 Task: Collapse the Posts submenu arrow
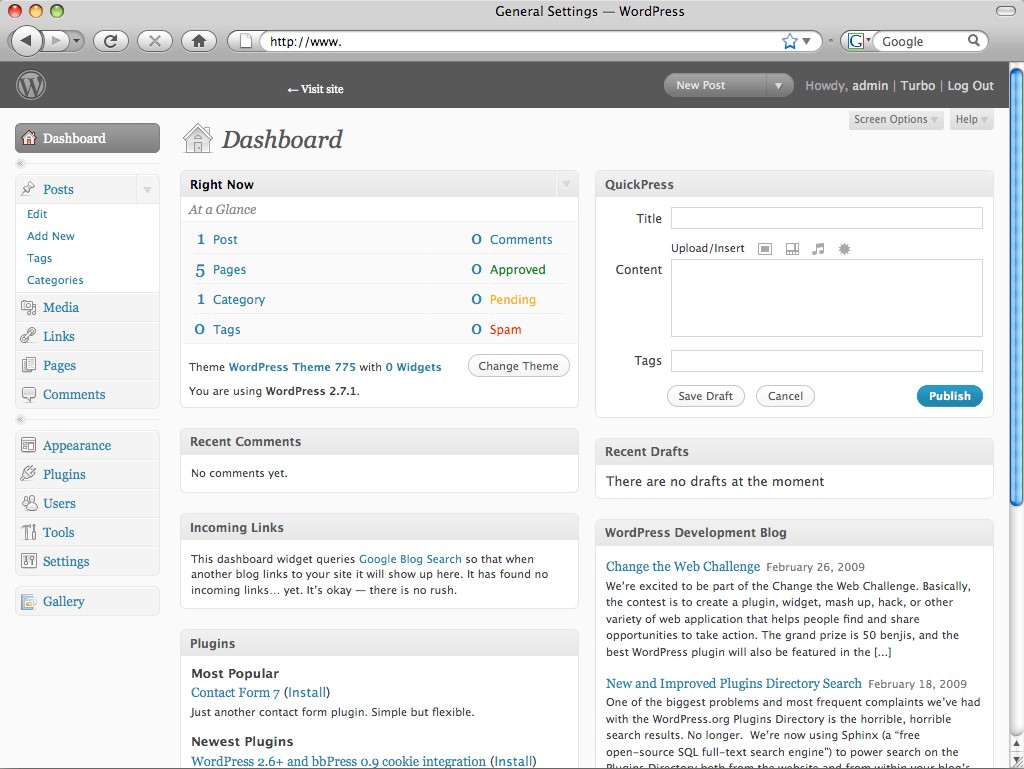pos(147,189)
